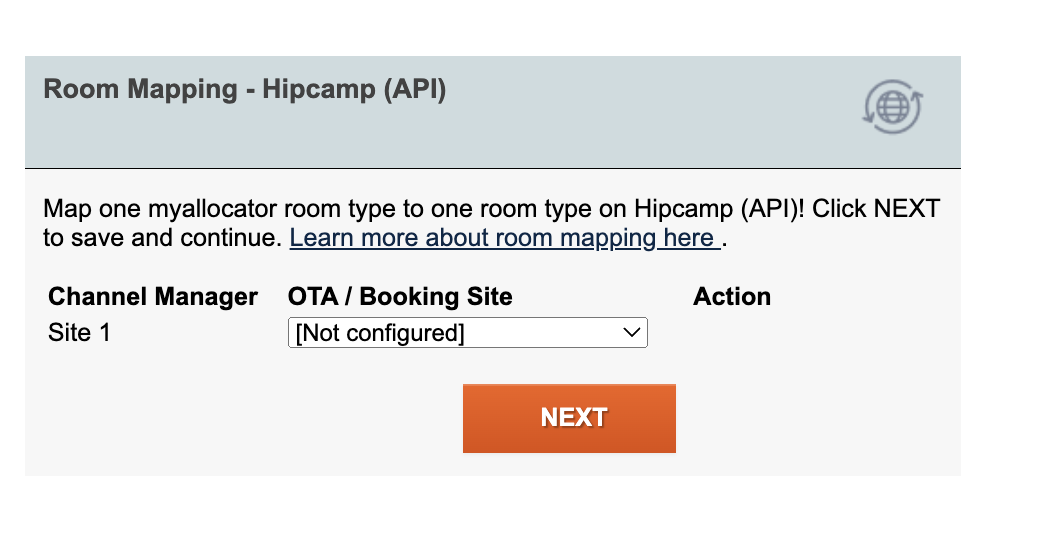
Task: Select the Site 1 row label
Action: click(x=80, y=333)
